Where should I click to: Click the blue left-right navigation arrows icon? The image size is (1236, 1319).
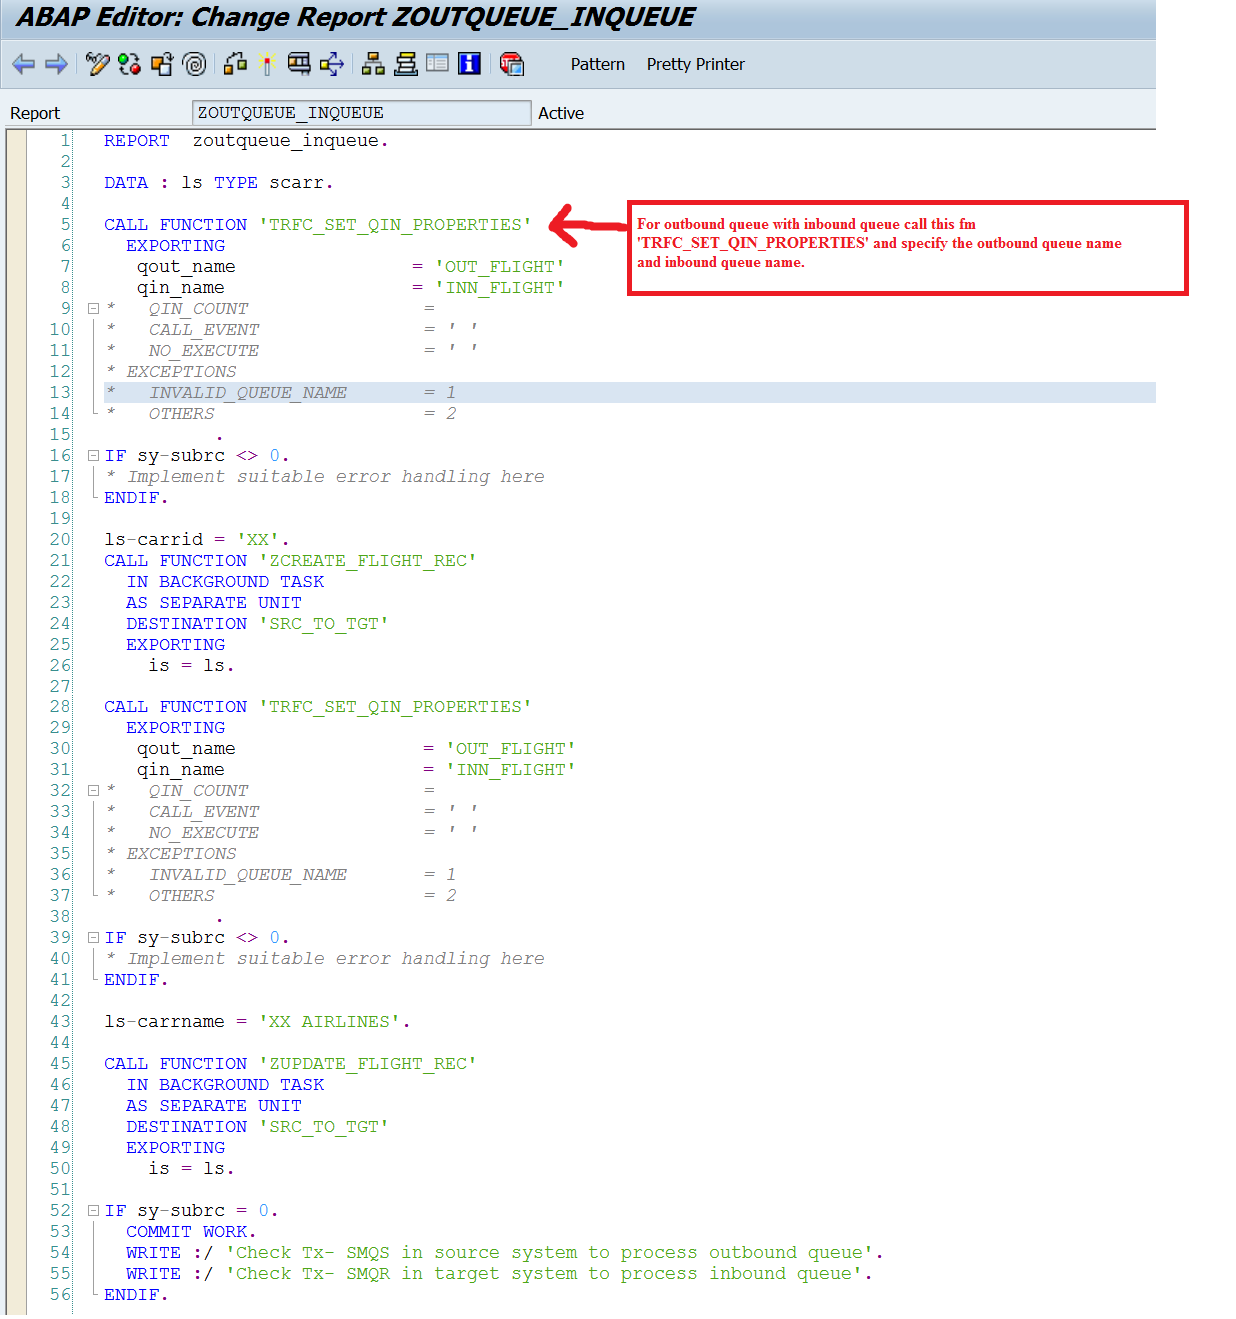(330, 64)
